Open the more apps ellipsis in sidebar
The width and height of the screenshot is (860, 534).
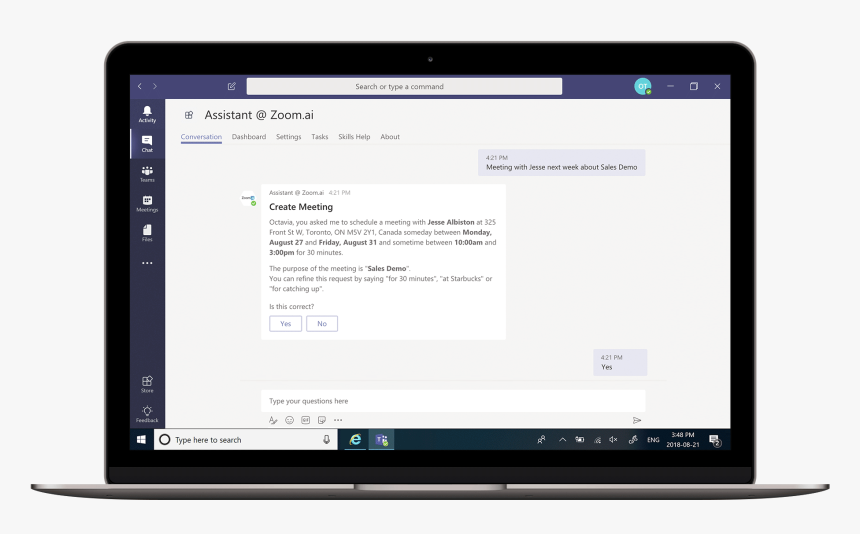[x=147, y=263]
